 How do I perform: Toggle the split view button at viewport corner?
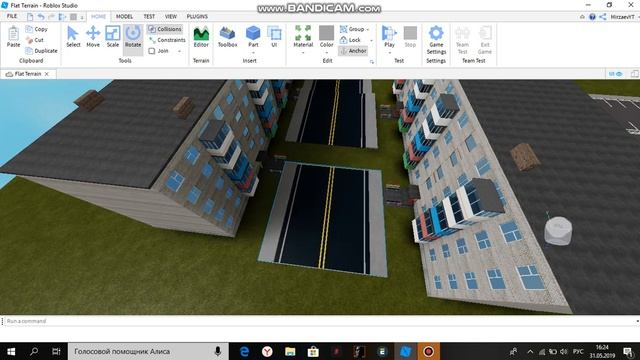point(634,74)
